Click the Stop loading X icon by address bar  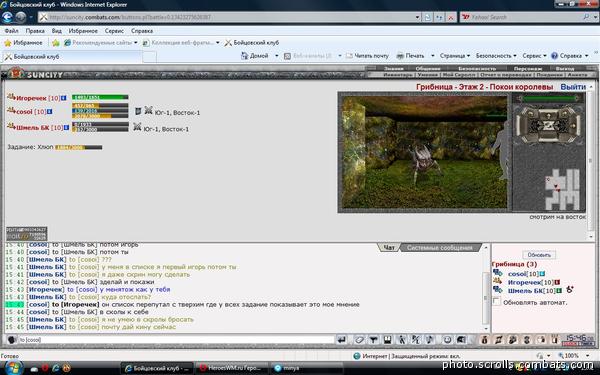[451, 17]
